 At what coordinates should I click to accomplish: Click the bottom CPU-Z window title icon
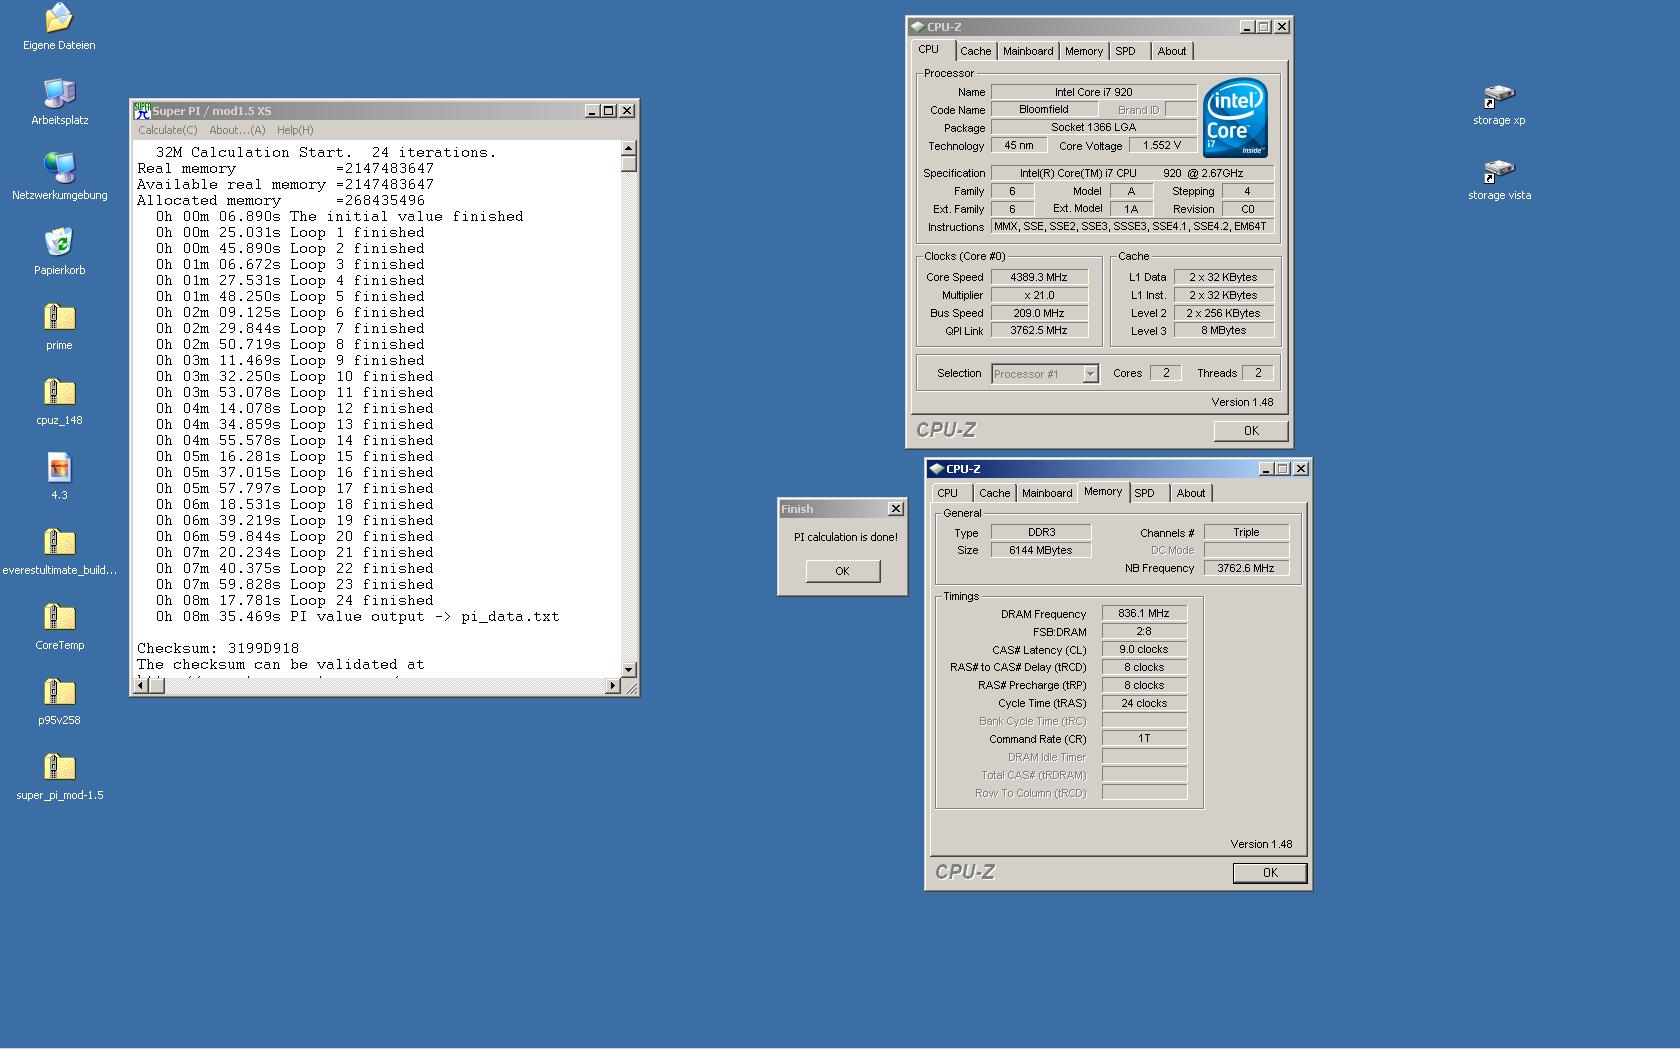tap(936, 468)
